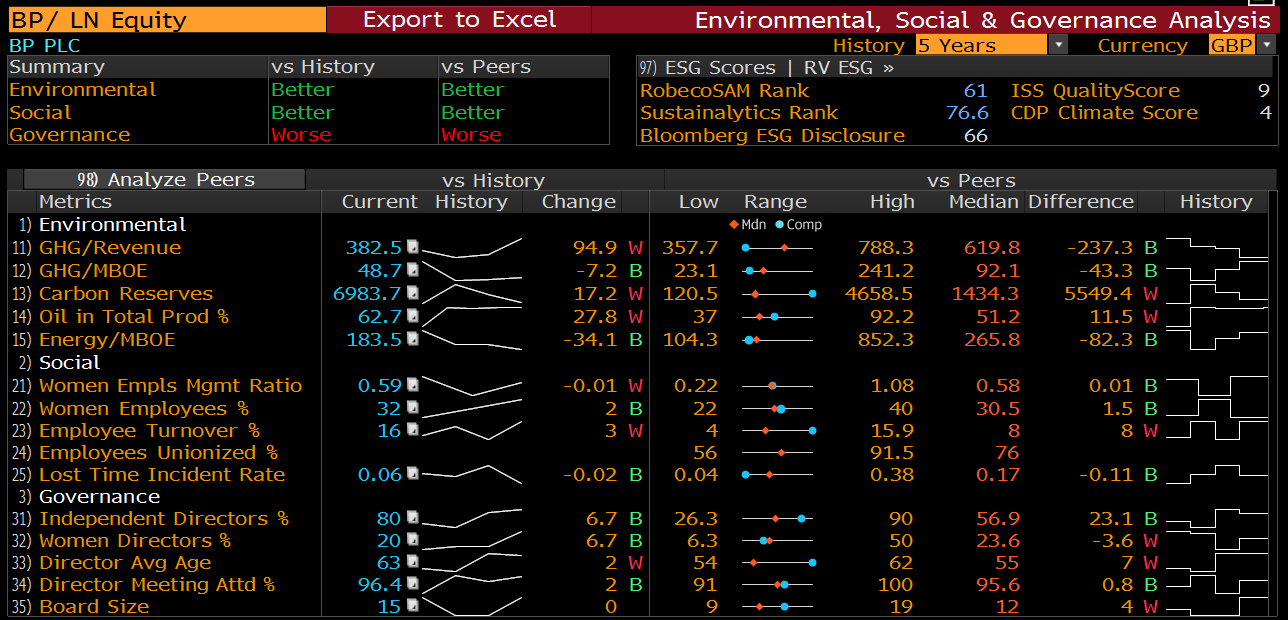The height and width of the screenshot is (620, 1288).
Task: Click the BP/ LN Equity ticker field
Action: (164, 20)
